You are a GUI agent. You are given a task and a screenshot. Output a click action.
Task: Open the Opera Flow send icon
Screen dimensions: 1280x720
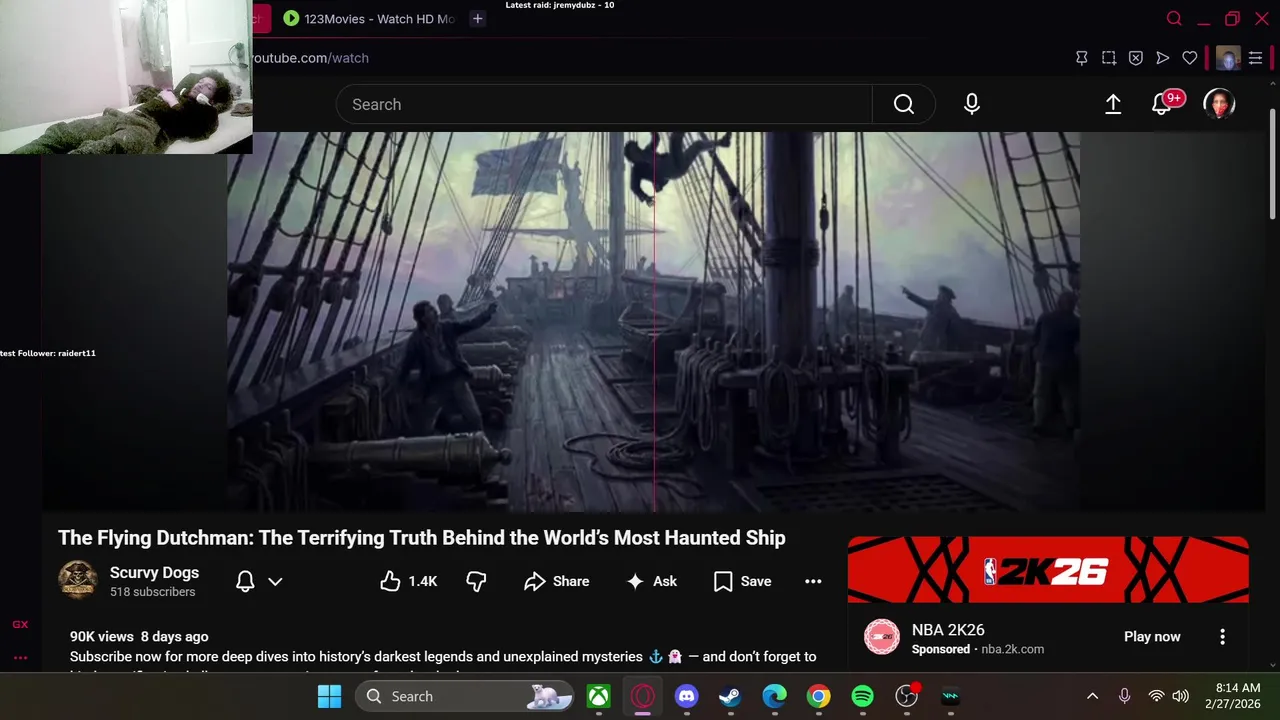1162,58
